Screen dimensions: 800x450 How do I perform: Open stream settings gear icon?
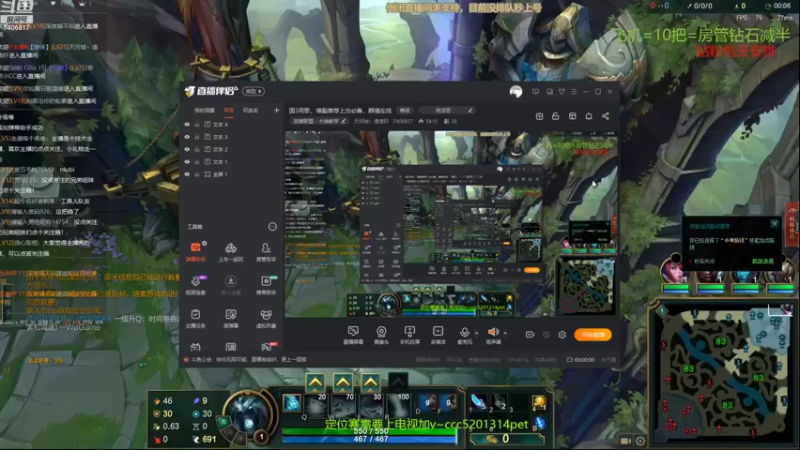pyautogui.click(x=562, y=335)
